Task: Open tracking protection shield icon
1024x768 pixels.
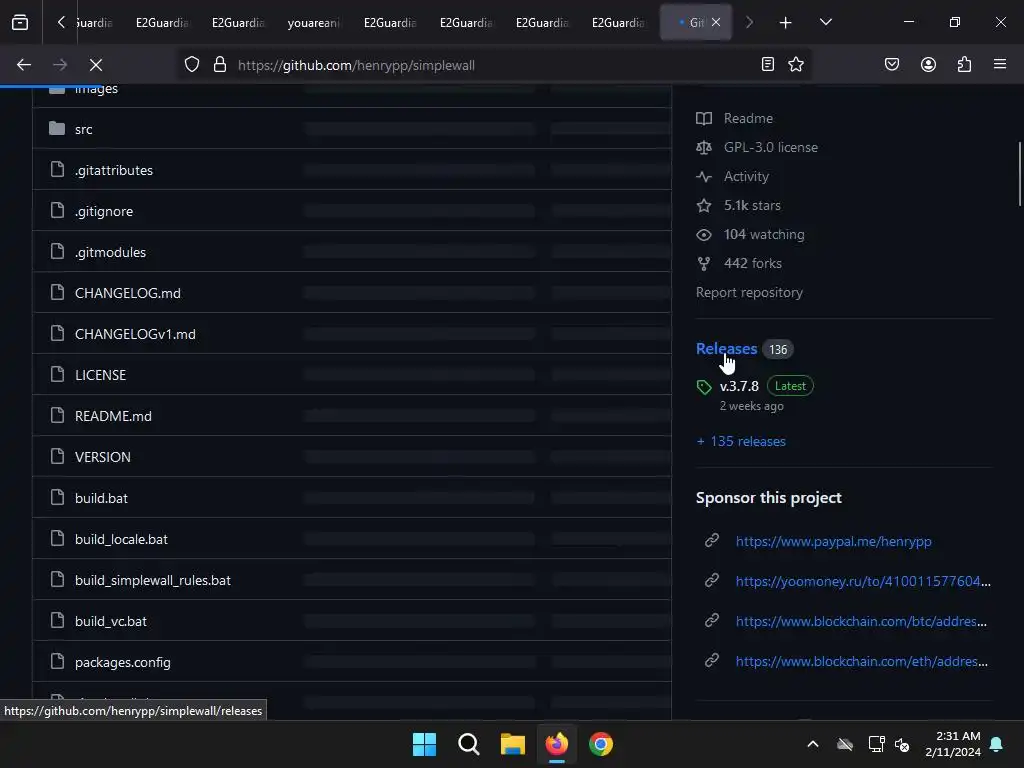Action: click(192, 65)
